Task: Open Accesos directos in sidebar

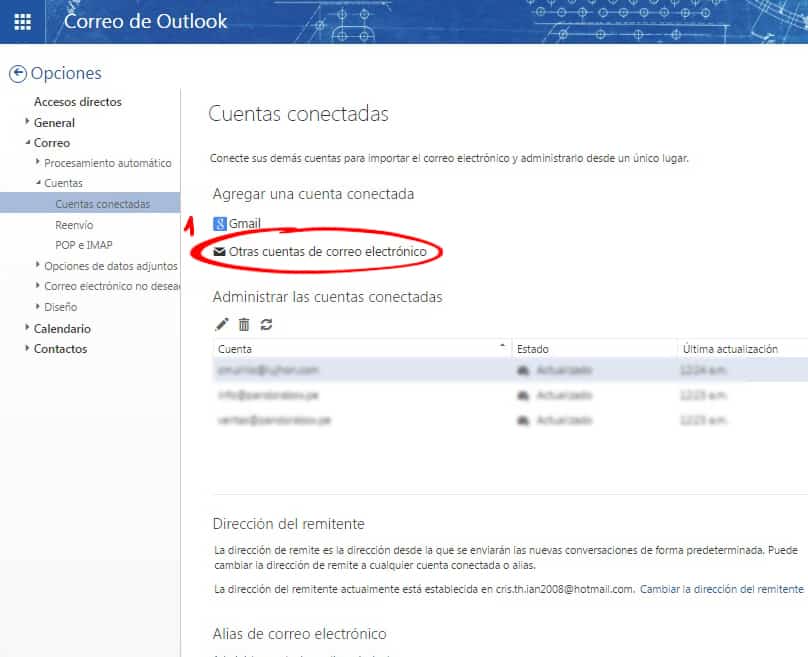Action: [x=78, y=102]
